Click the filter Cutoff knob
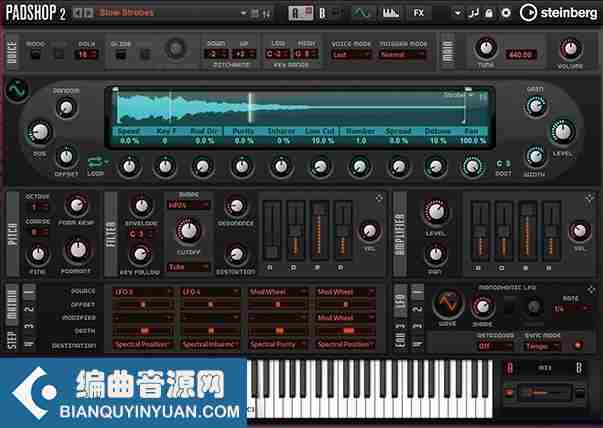603x428 pixels. click(x=188, y=231)
